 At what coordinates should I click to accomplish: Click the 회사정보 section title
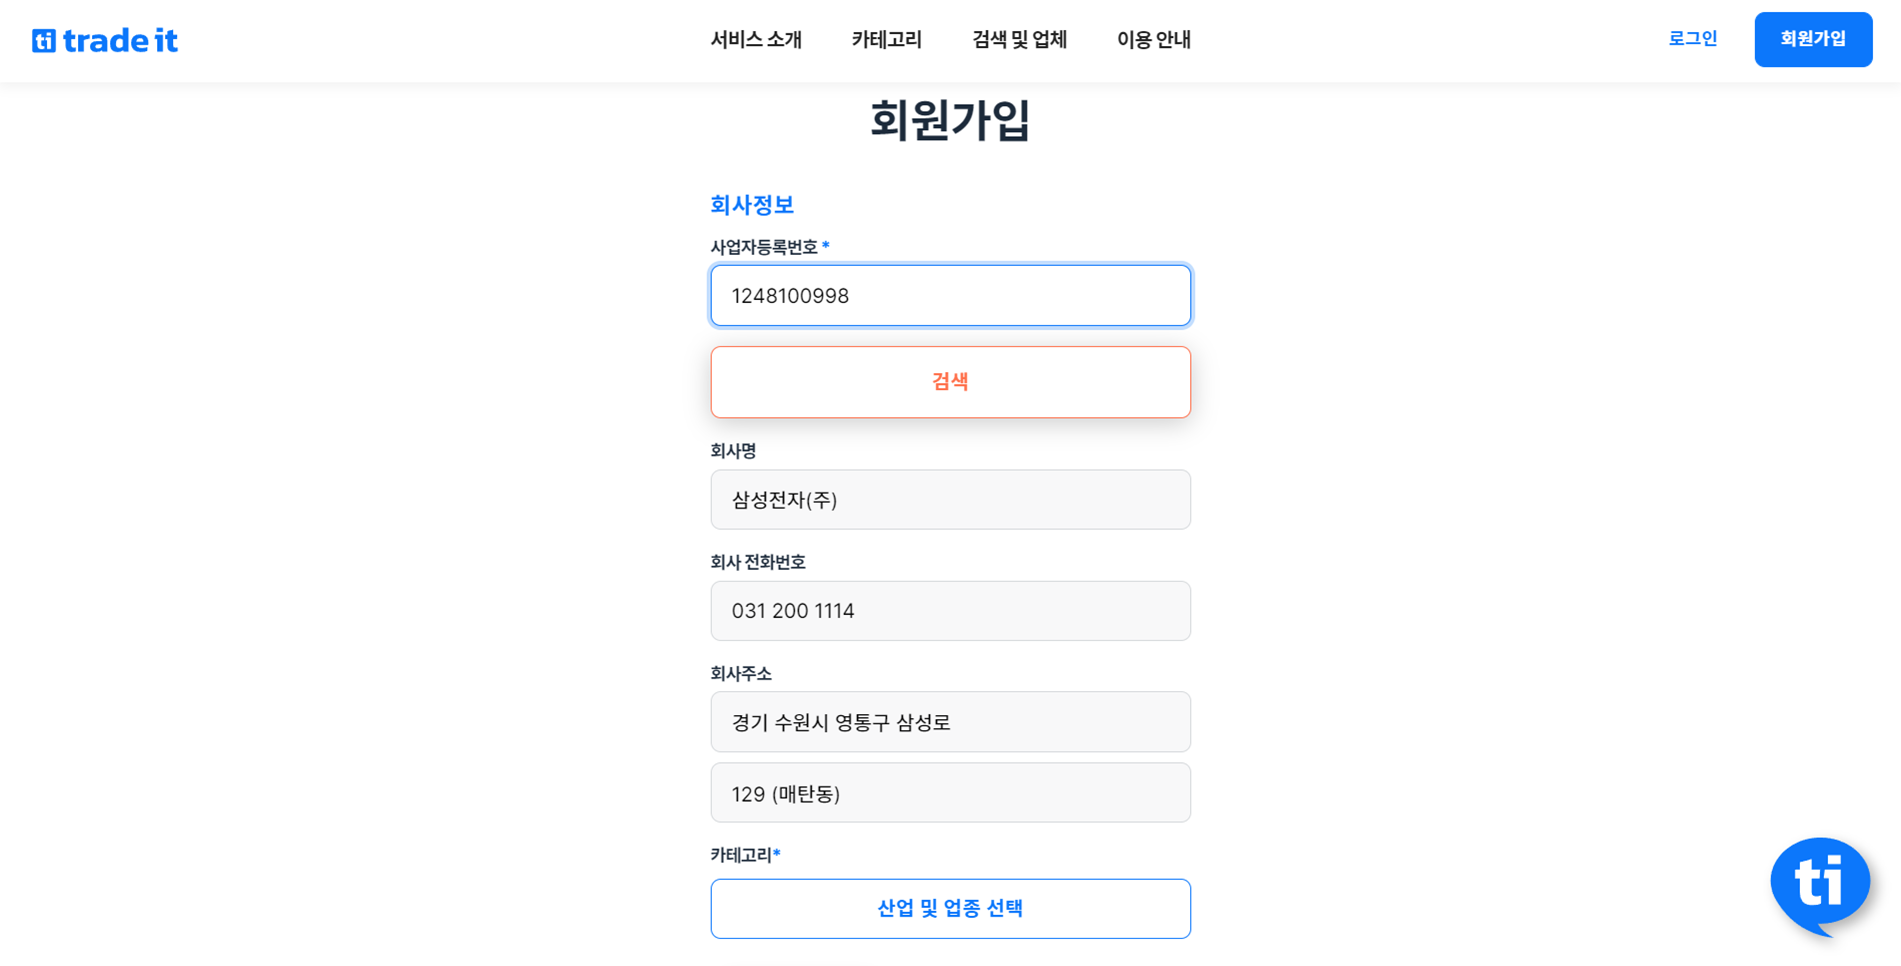coord(752,205)
